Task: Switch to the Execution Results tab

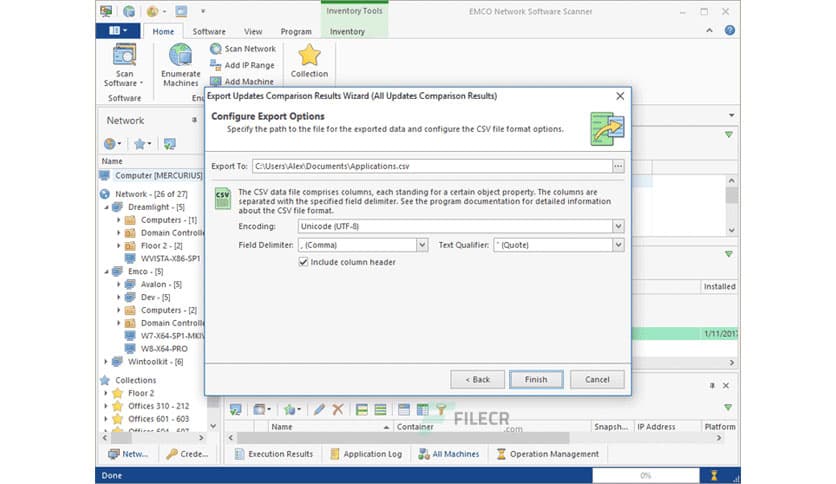Action: point(274,454)
